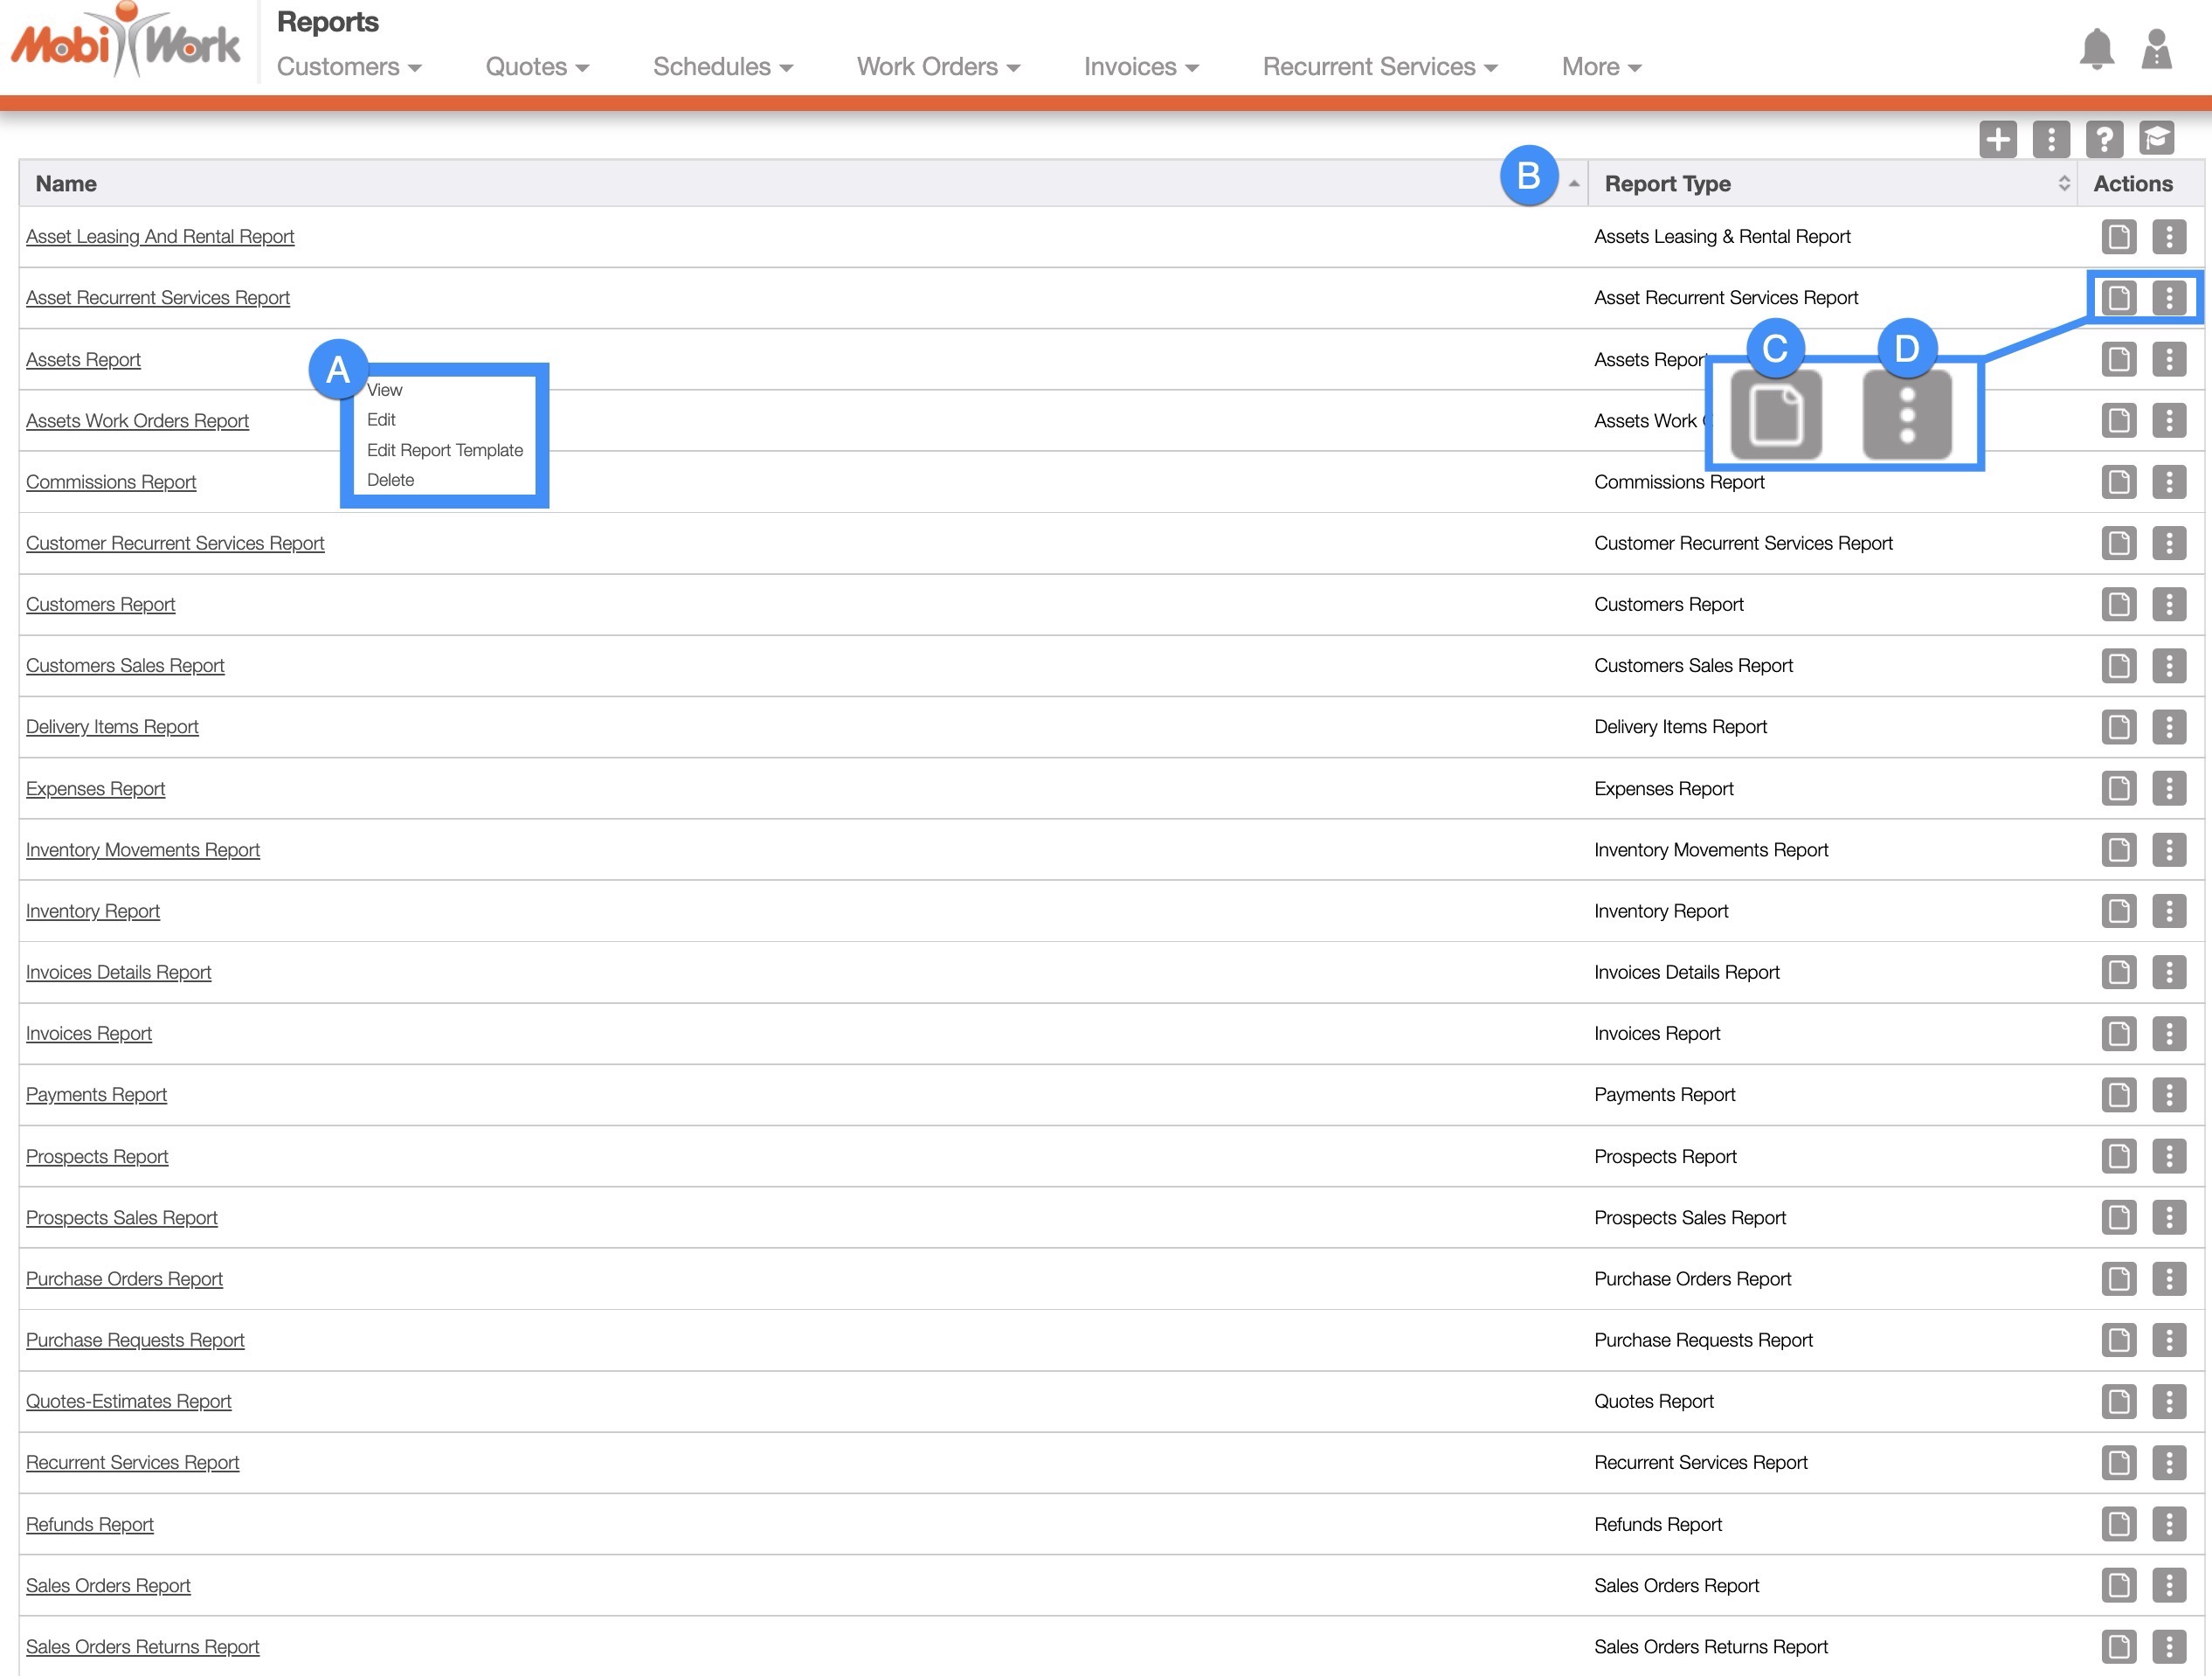The height and width of the screenshot is (1676, 2212).
Task: Open three-dots actions for Expenses Report row
Action: [x=2168, y=788]
